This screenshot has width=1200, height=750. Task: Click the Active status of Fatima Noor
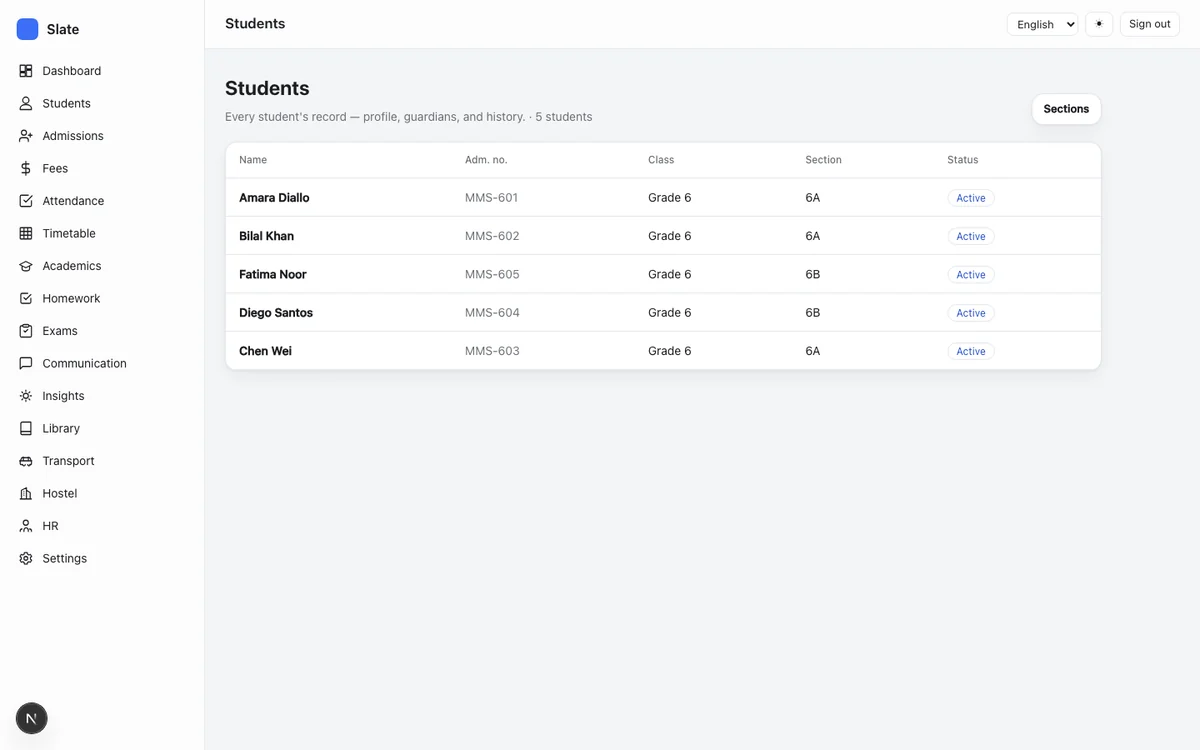click(x=971, y=274)
